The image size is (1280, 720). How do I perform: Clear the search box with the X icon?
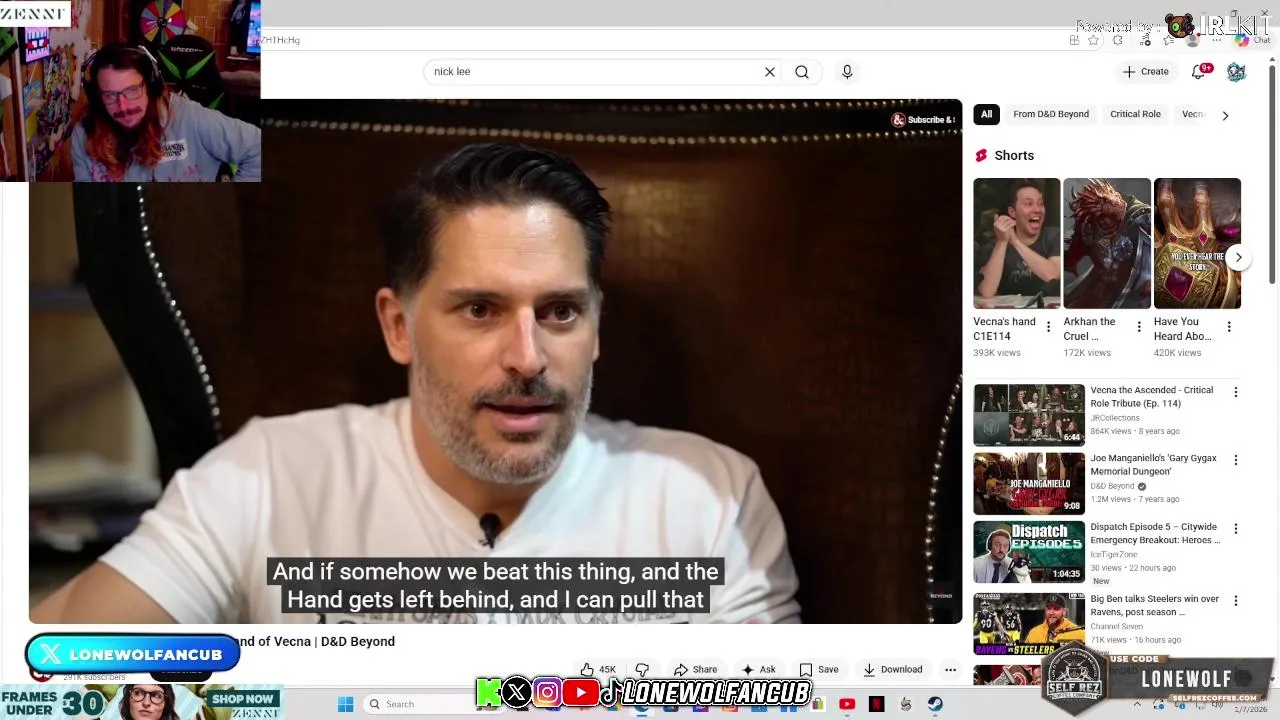[770, 72]
